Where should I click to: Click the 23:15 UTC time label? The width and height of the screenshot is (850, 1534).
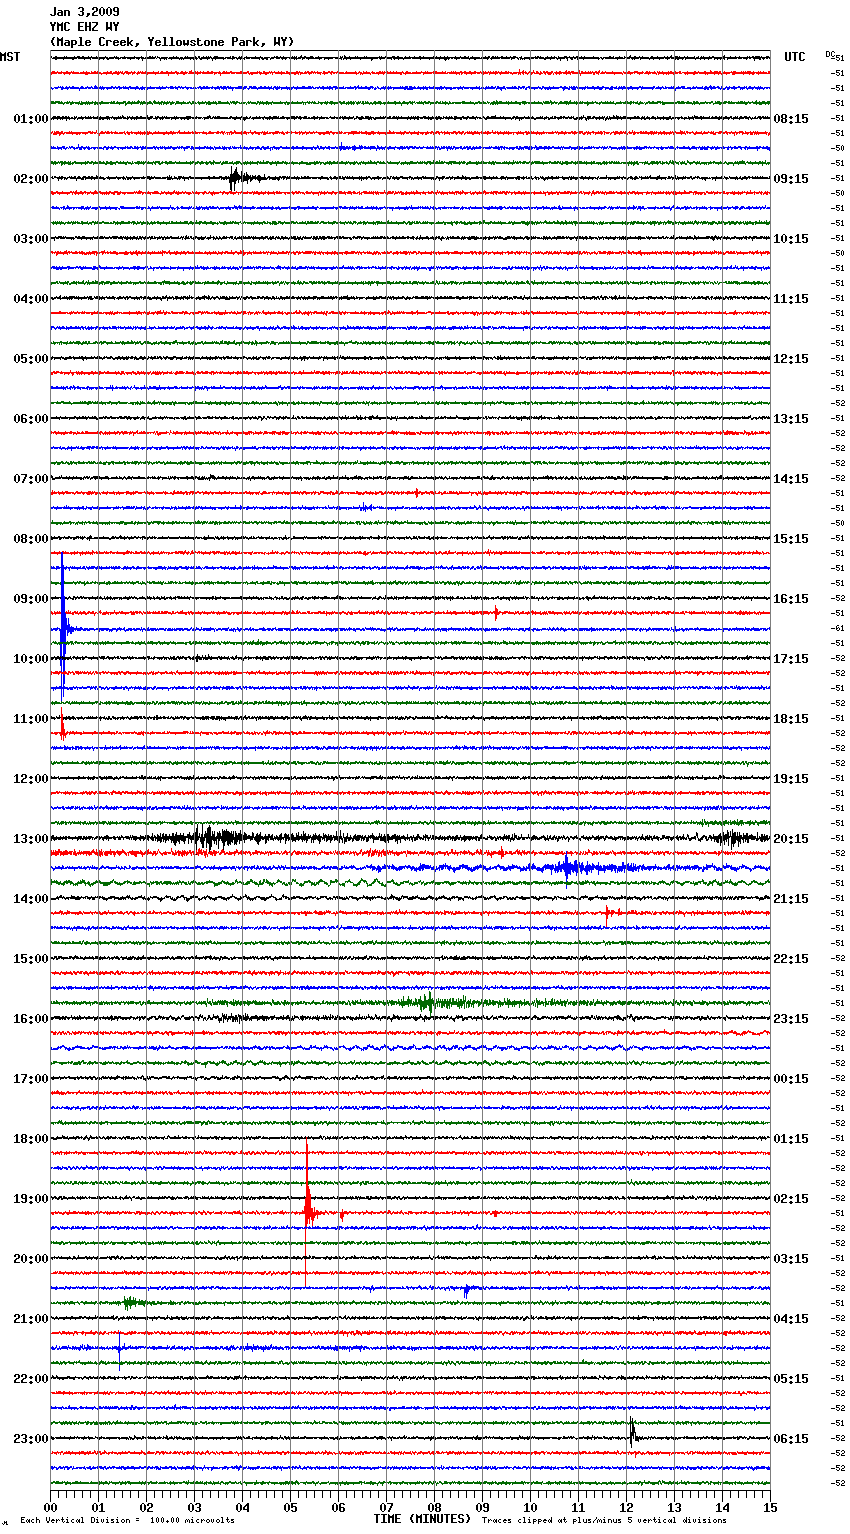pyautogui.click(x=791, y=1019)
